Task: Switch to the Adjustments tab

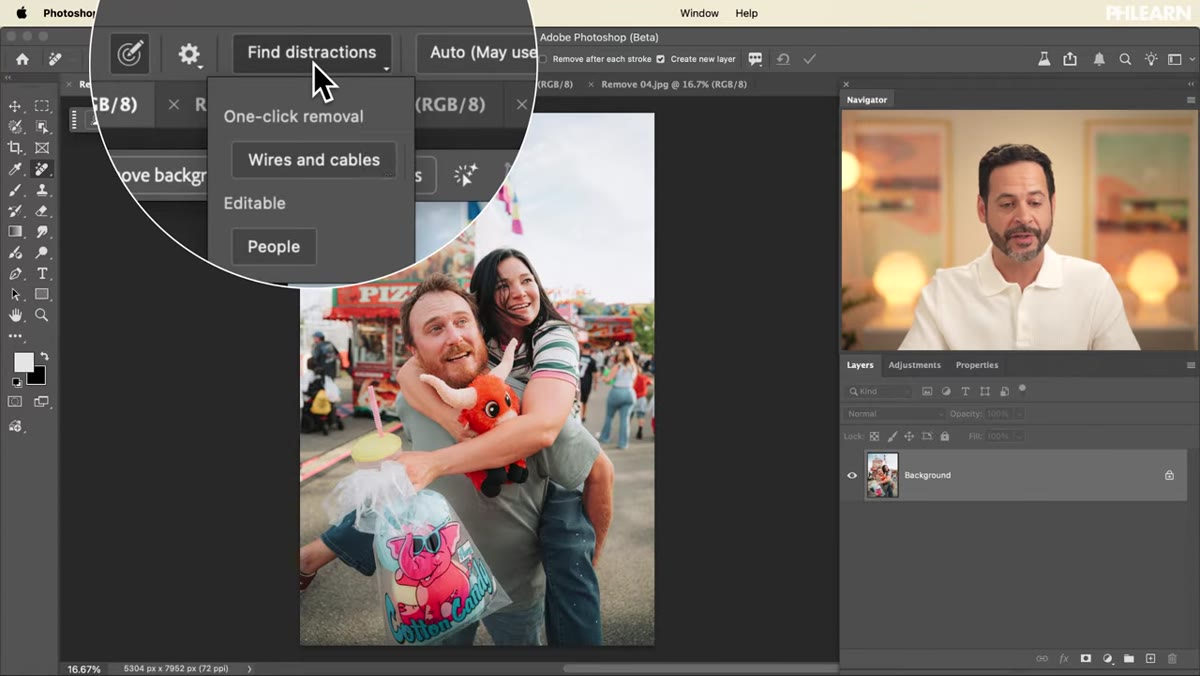Action: point(914,365)
